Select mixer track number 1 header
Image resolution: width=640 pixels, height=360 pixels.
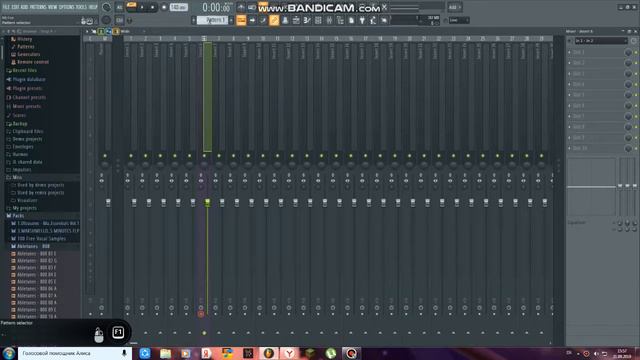[131, 39]
